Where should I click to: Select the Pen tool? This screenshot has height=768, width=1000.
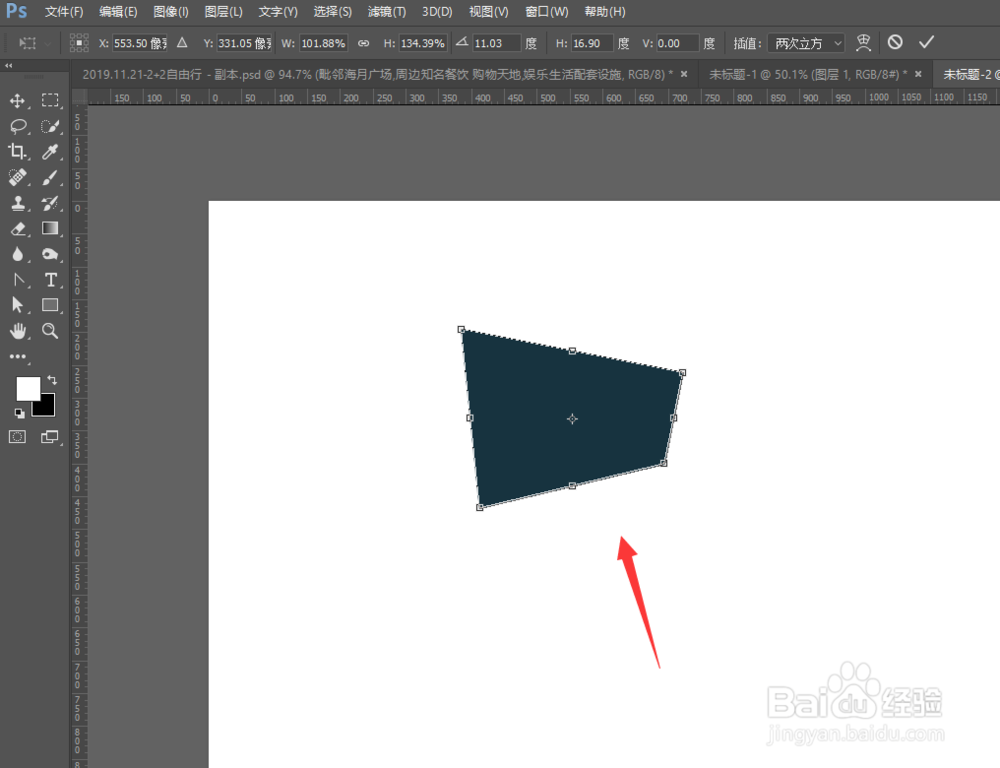(x=17, y=279)
